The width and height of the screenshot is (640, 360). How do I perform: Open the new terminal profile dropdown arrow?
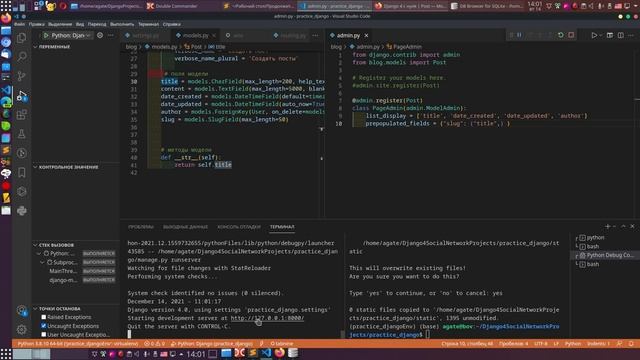coord(614,226)
